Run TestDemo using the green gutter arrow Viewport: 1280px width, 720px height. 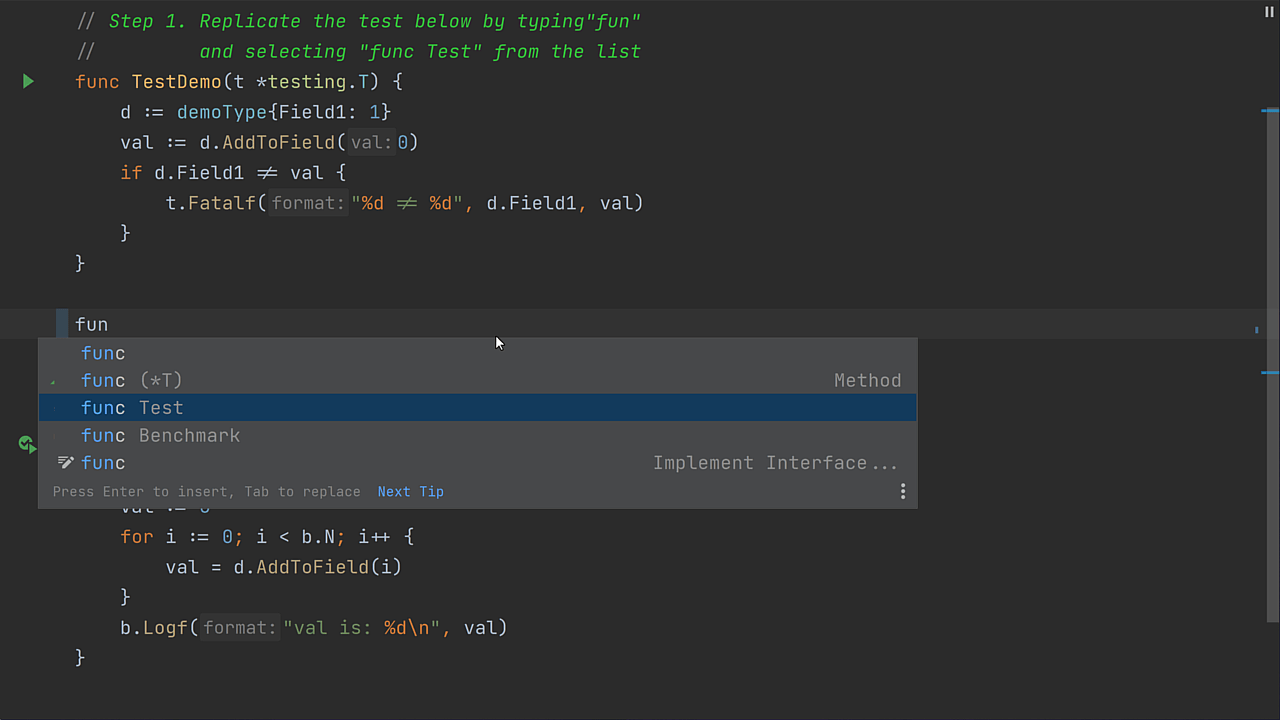[28, 81]
